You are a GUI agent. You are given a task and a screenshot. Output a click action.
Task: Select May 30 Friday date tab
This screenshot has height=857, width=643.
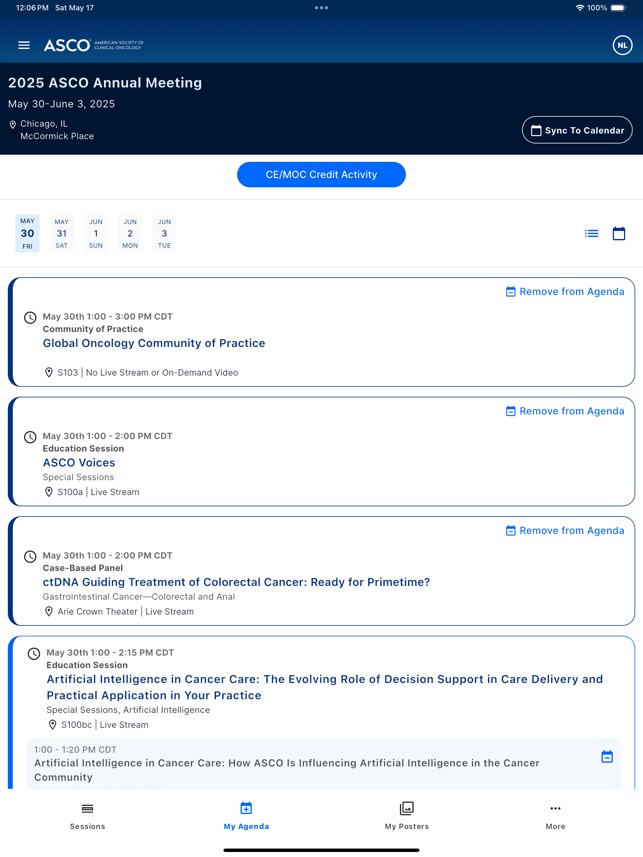(x=27, y=233)
